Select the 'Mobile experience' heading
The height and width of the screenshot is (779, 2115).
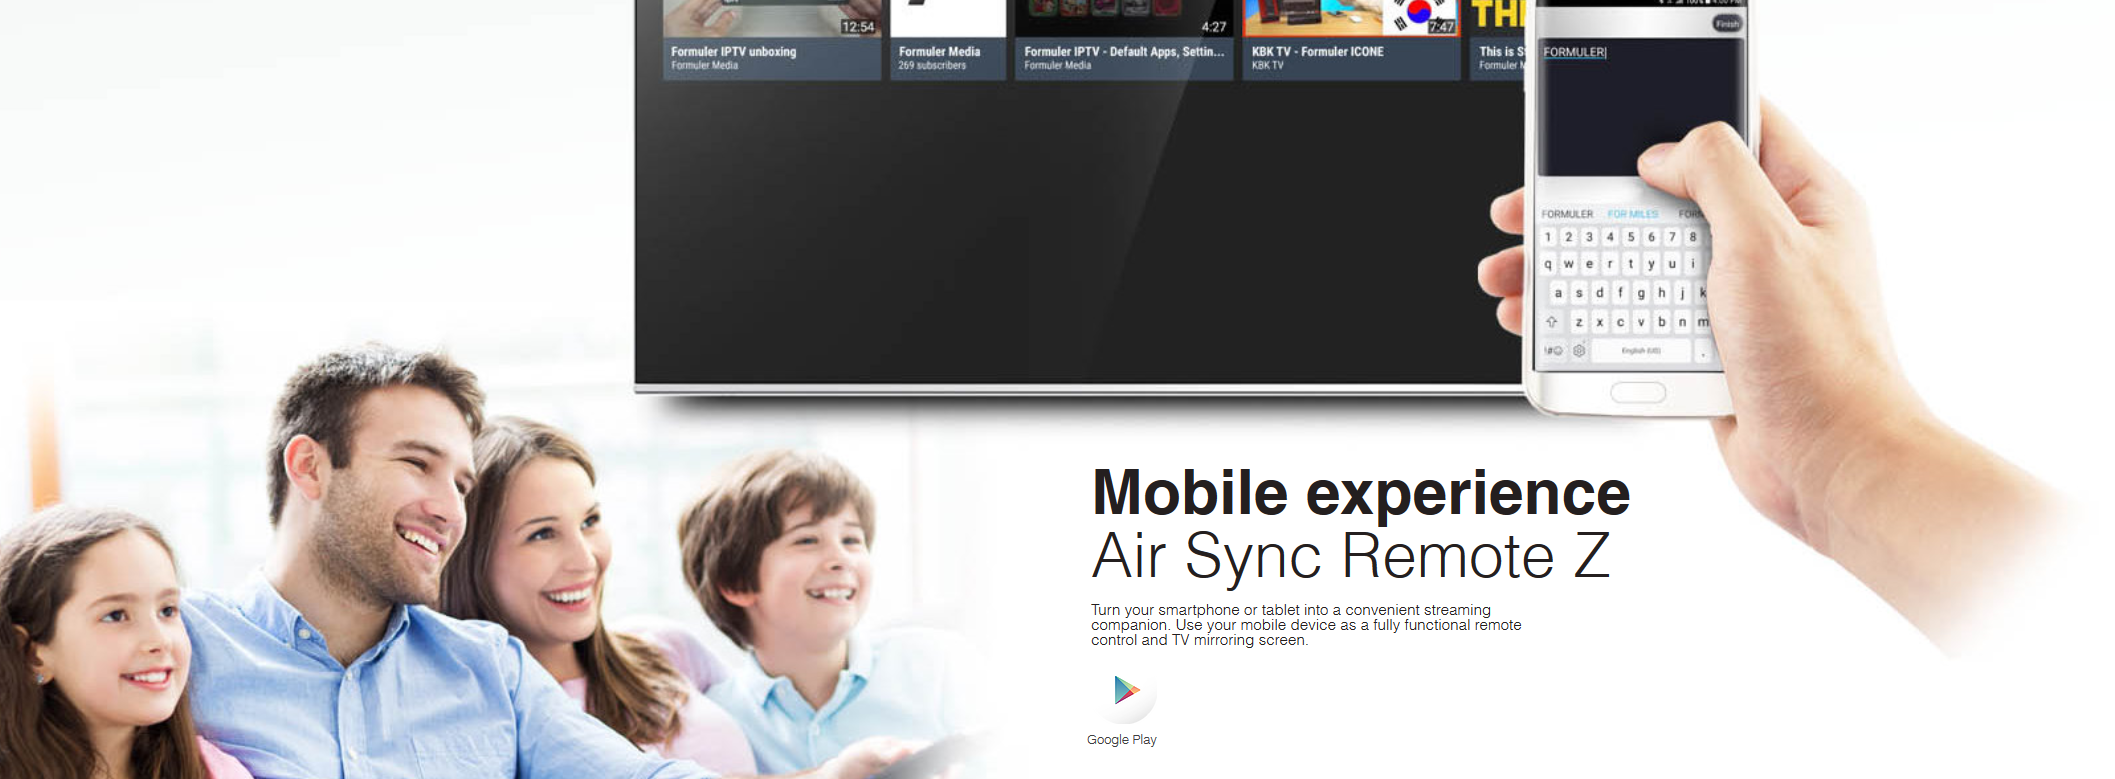(x=1361, y=494)
